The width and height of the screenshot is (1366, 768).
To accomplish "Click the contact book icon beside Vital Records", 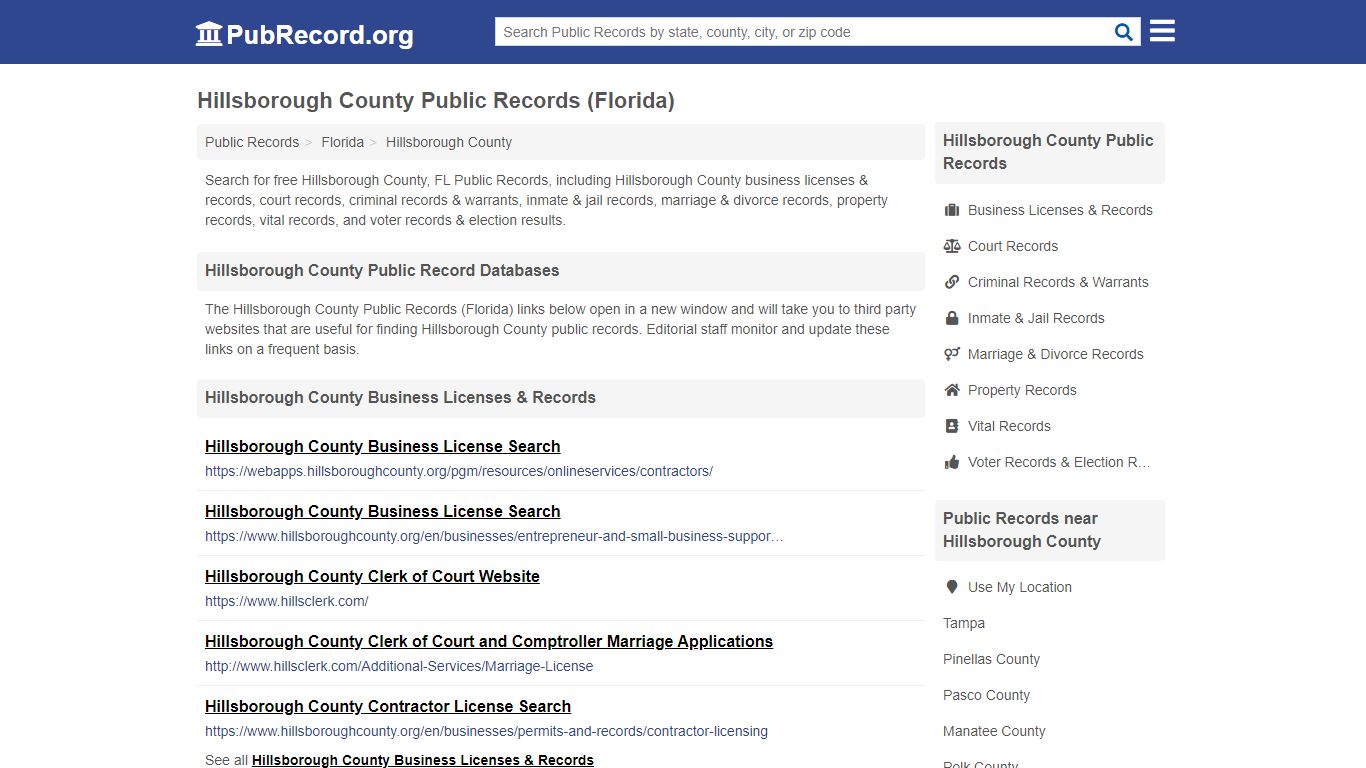I will pos(952,426).
